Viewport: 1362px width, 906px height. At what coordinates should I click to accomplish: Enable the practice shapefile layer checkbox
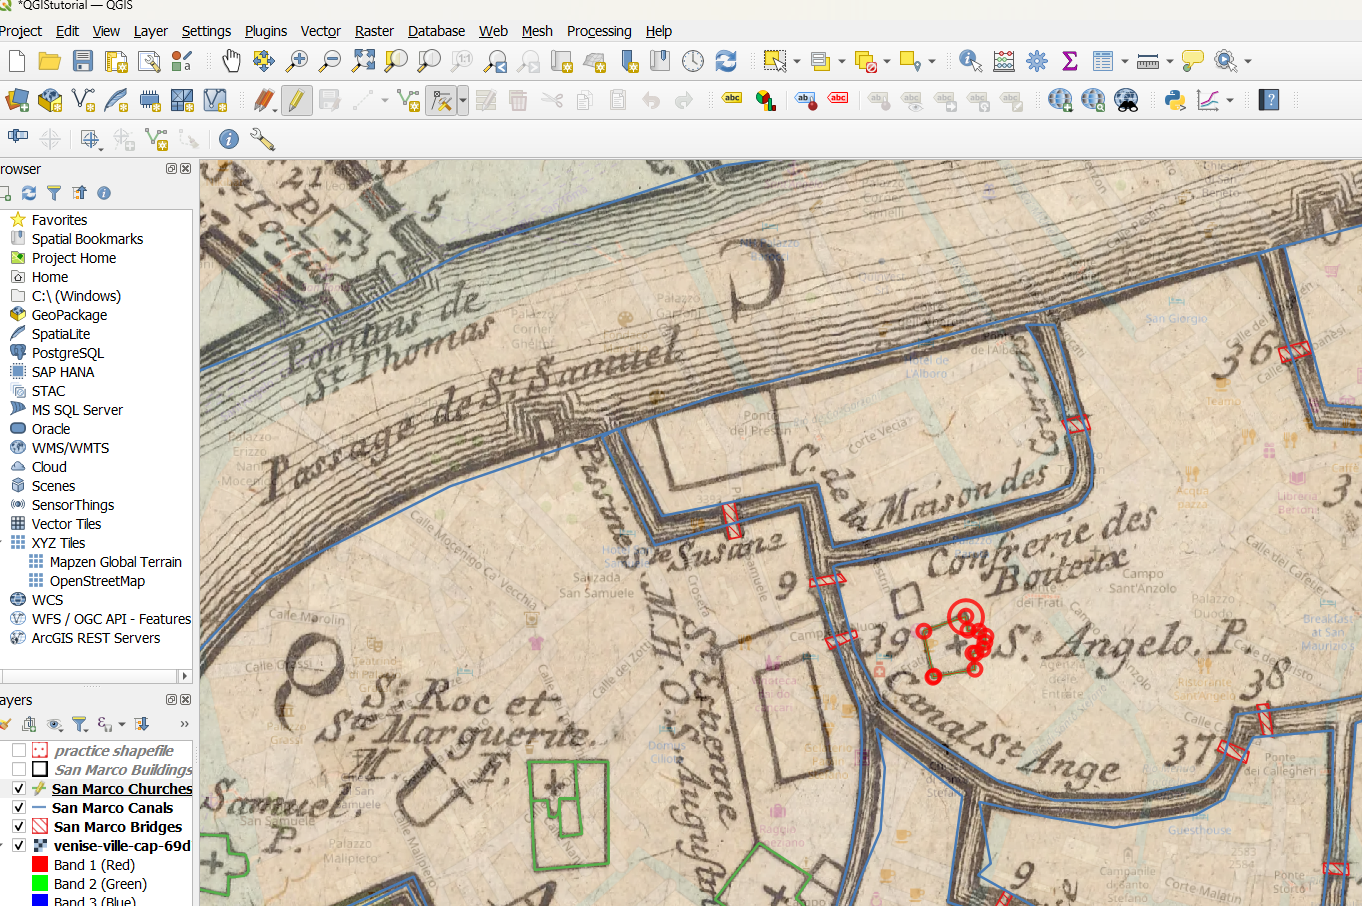pos(19,750)
